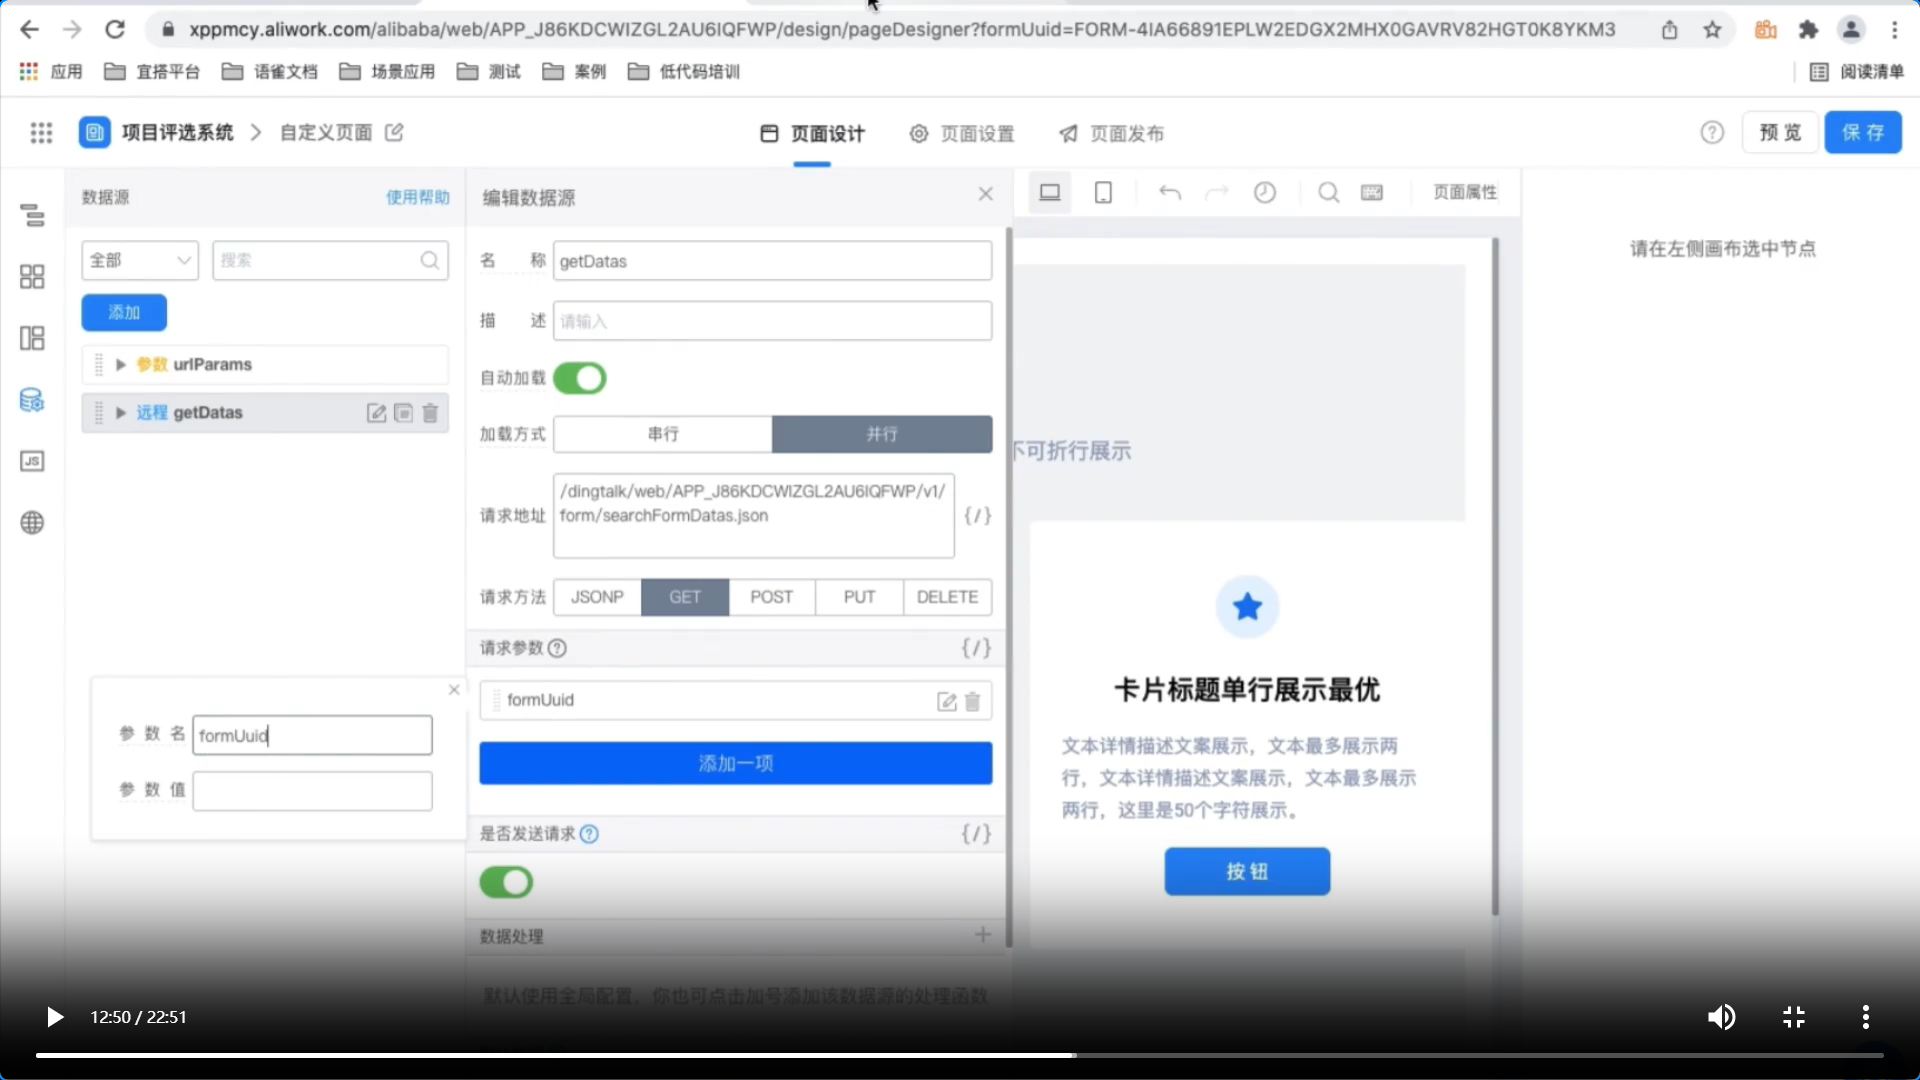
Task: Click the outline tree sidebar icon
Action: point(32,215)
